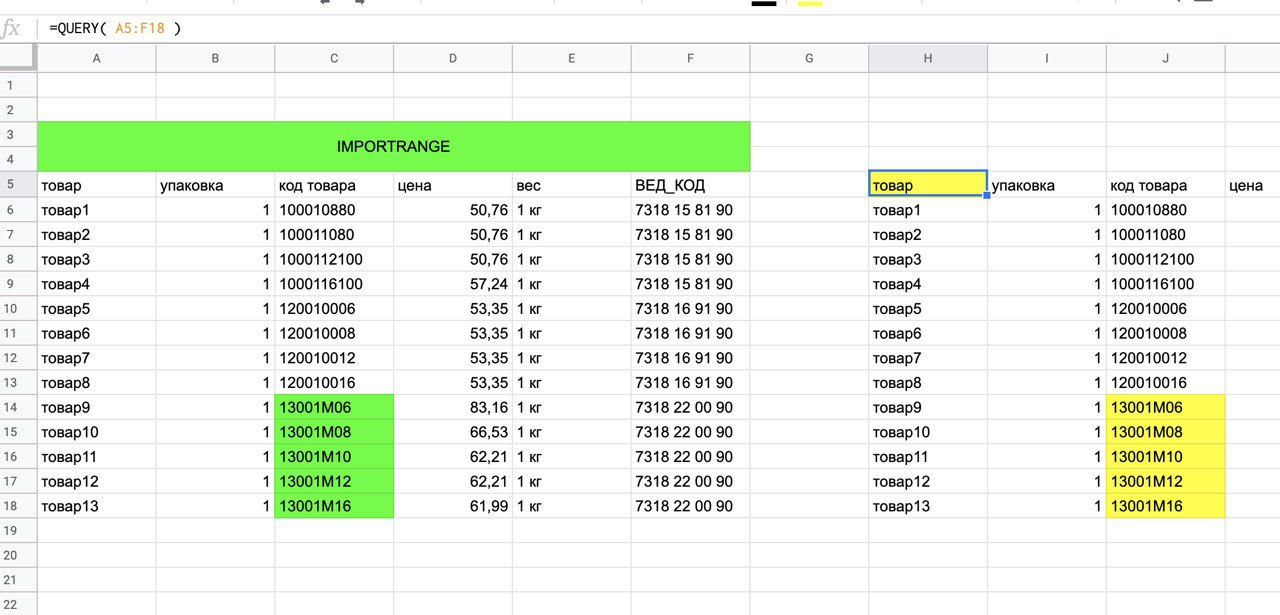This screenshot has height=615, width=1280.
Task: Select column A header
Action: click(x=96, y=58)
